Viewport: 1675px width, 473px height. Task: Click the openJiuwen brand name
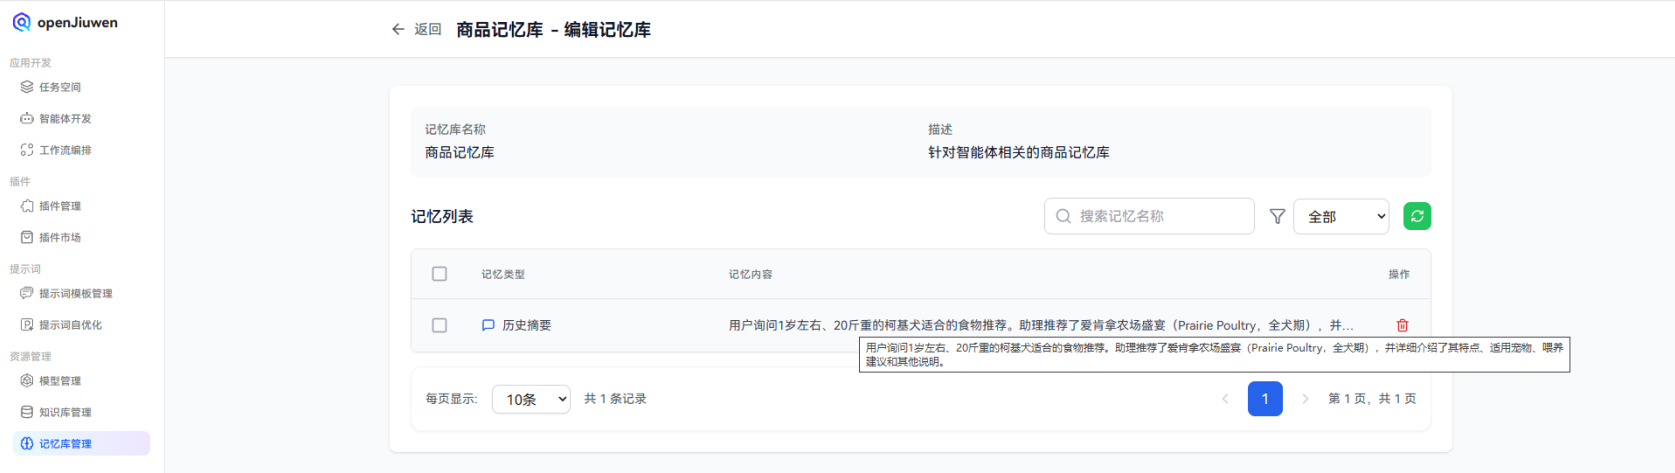click(78, 22)
